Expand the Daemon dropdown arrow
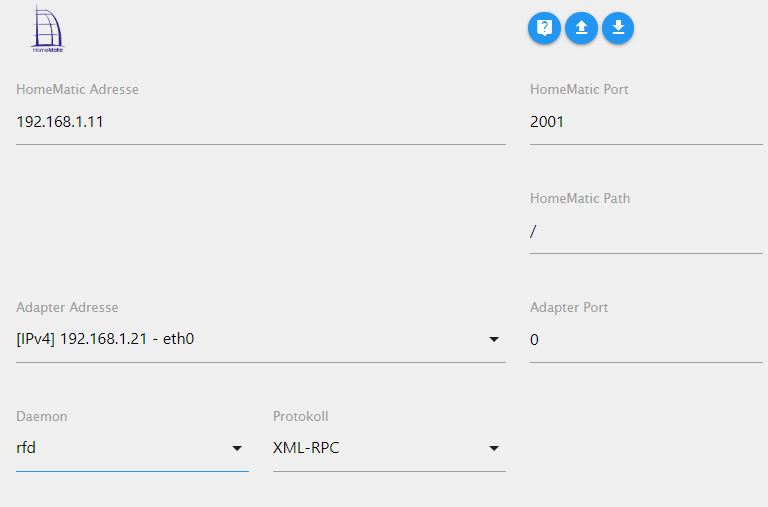768x507 pixels. tap(237, 449)
